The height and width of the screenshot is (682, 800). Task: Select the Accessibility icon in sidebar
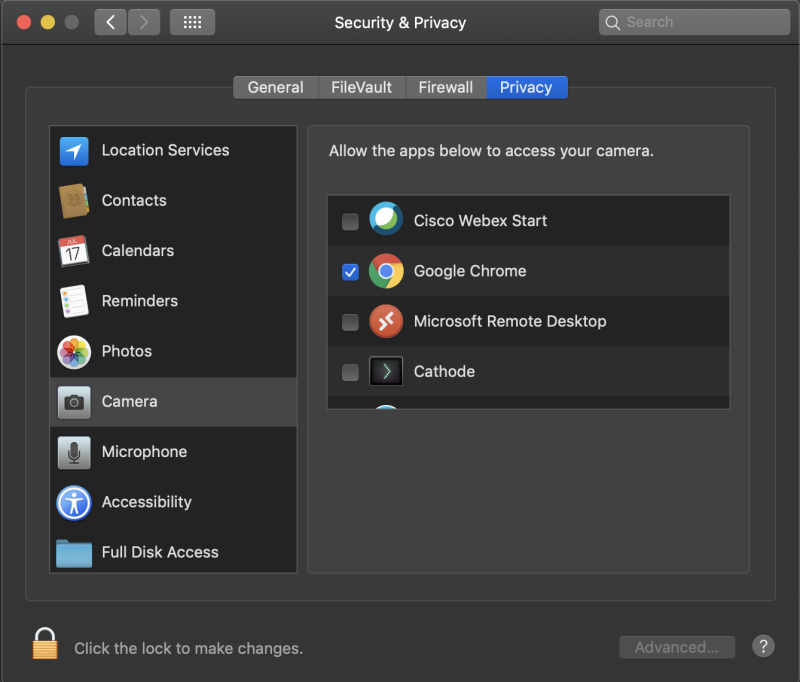click(74, 502)
